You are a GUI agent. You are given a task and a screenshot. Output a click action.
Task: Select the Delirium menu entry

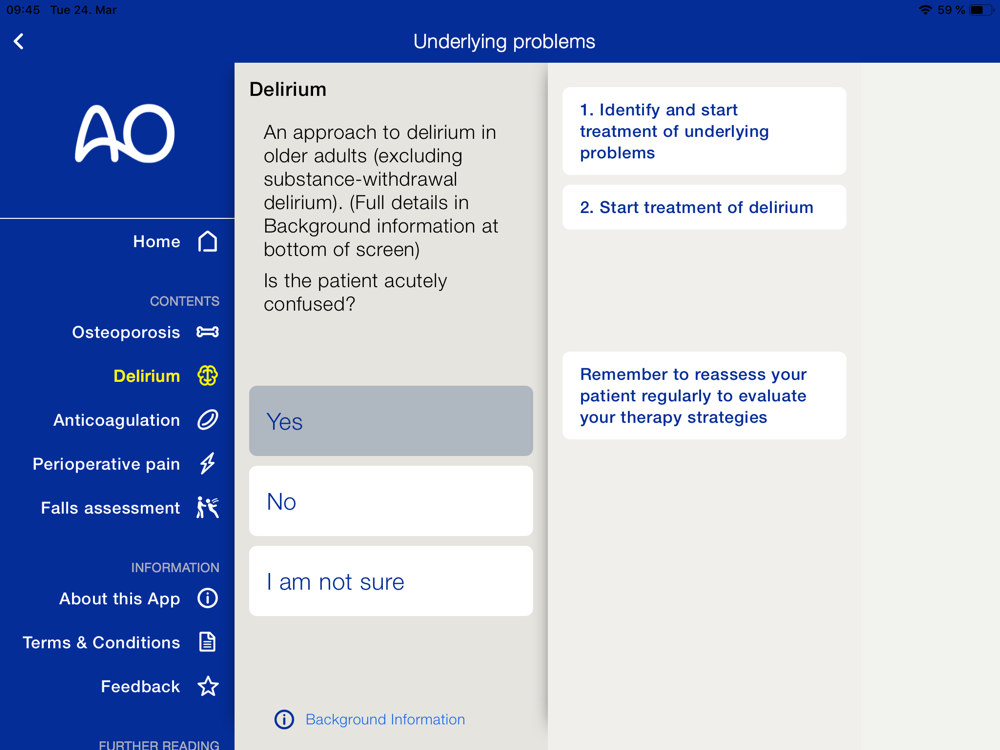pyautogui.click(x=147, y=376)
